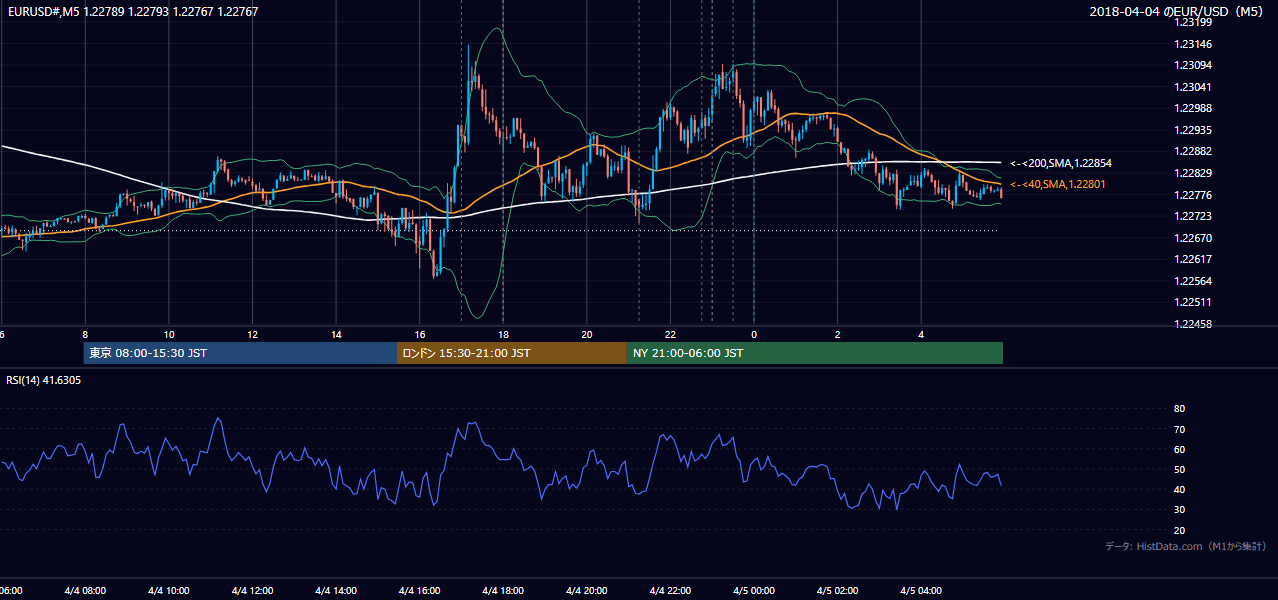
Task: Click the 4/4 18:00 time label
Action: coord(504,590)
